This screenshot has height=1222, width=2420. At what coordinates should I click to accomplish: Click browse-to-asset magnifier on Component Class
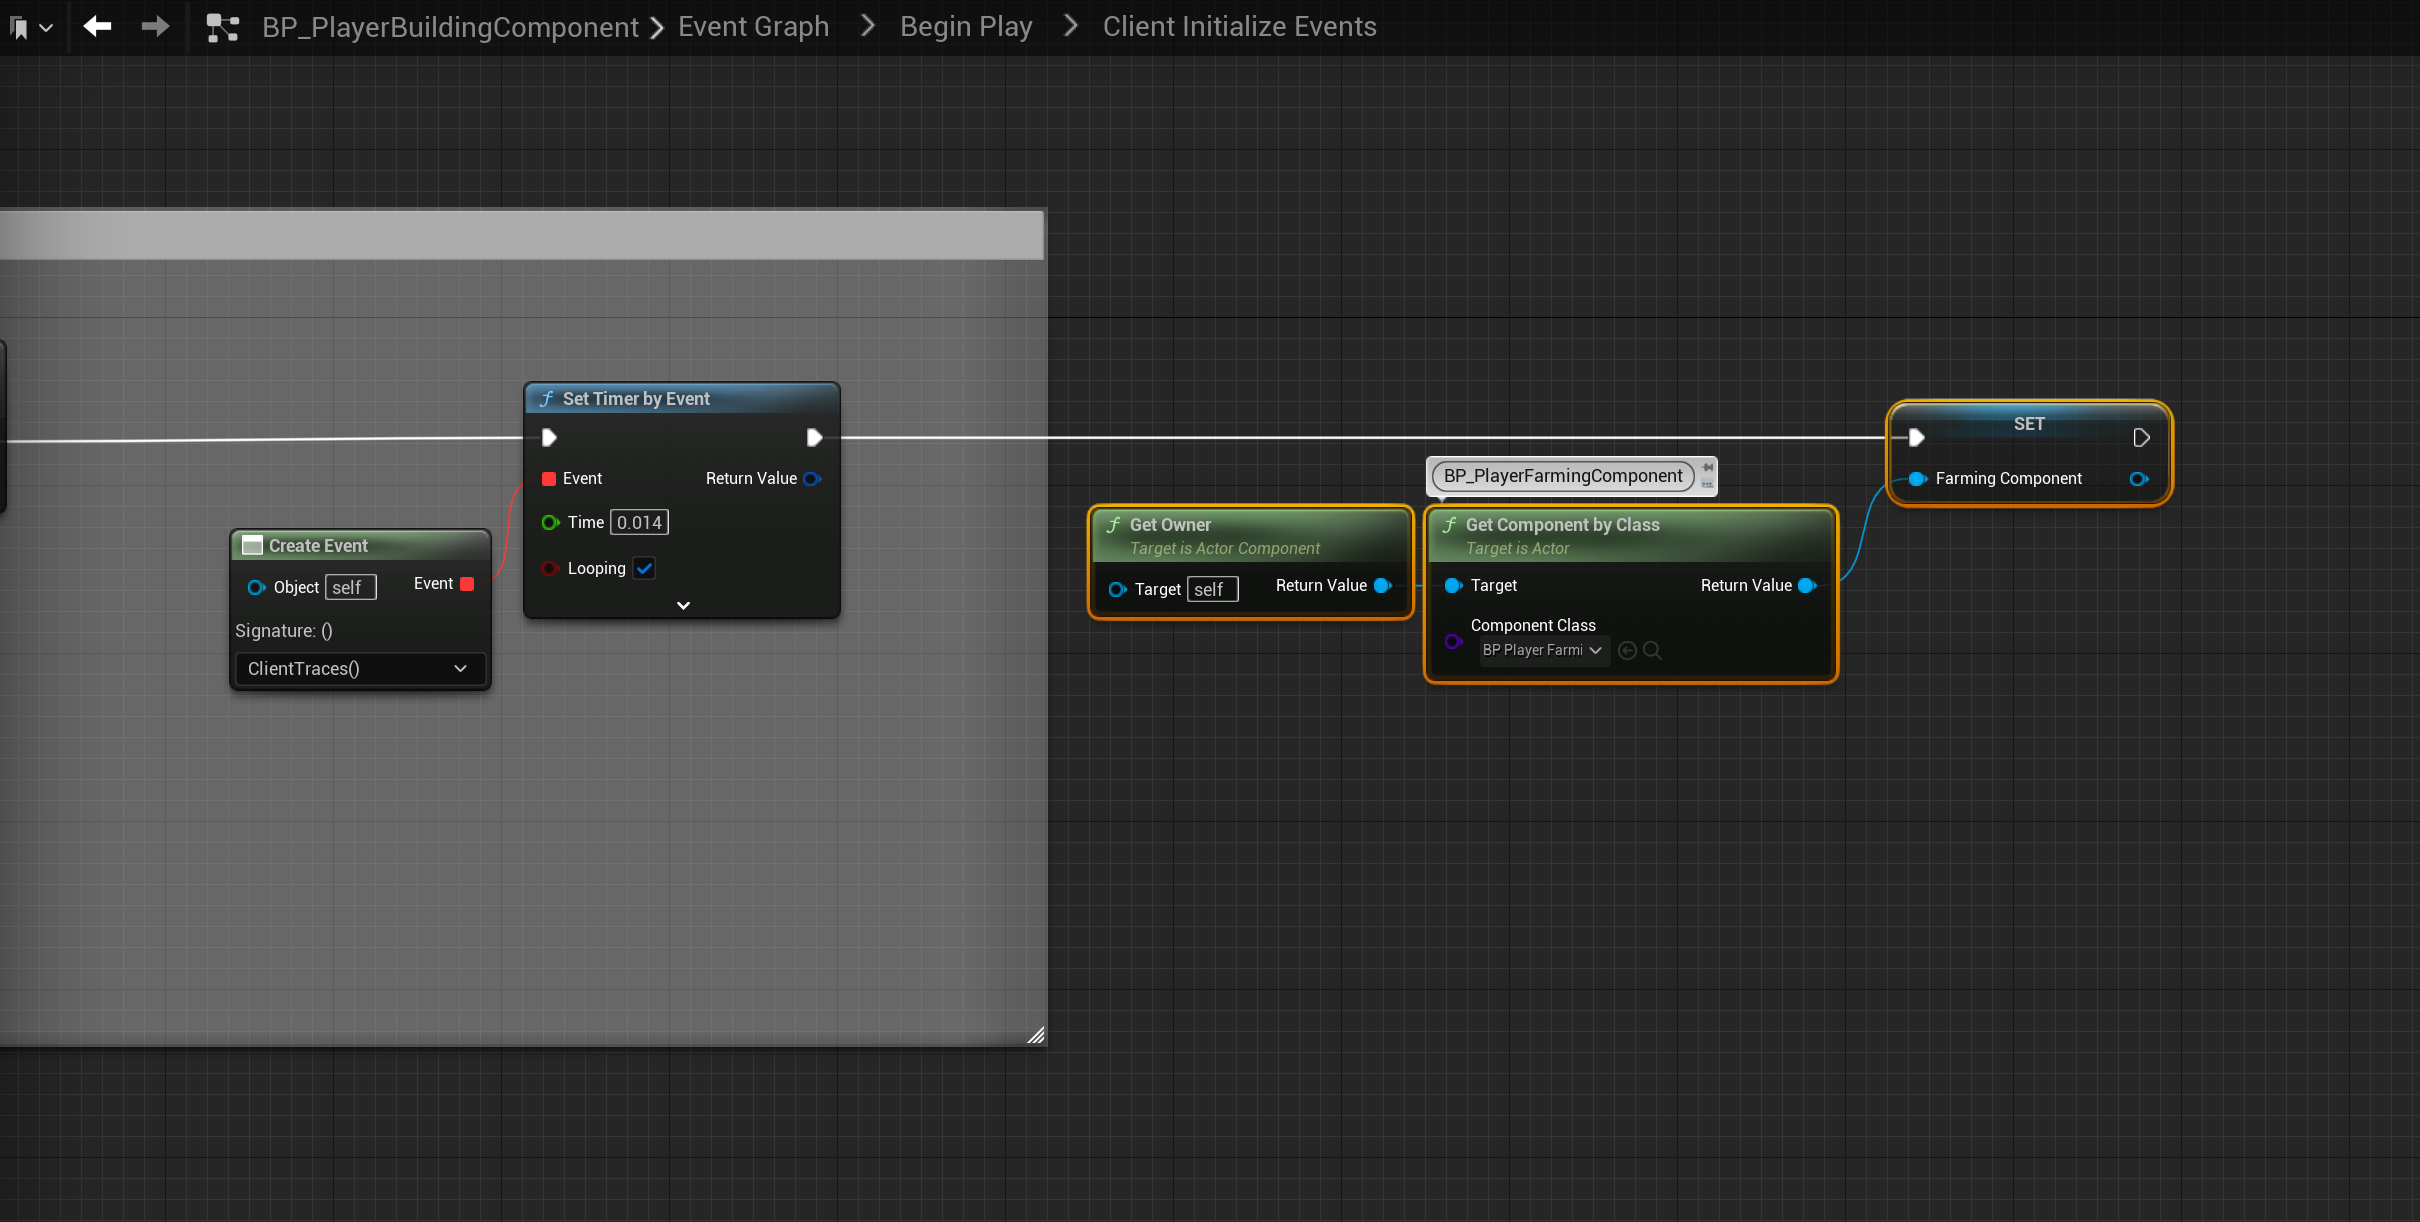pos(1653,651)
